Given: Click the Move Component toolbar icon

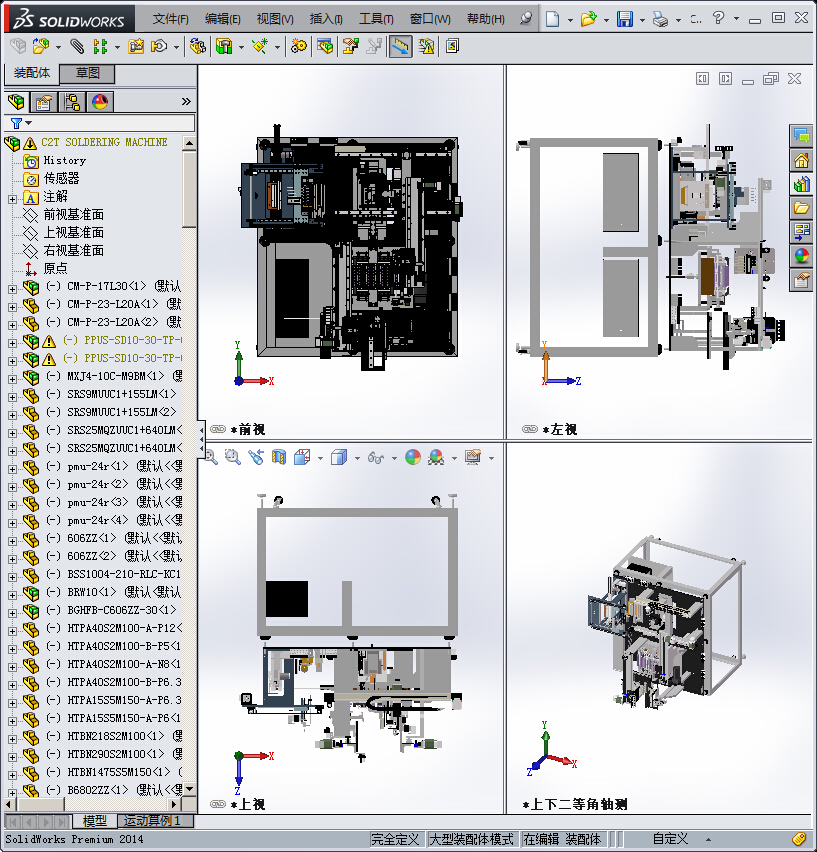Looking at the screenshot, I should tap(159, 46).
